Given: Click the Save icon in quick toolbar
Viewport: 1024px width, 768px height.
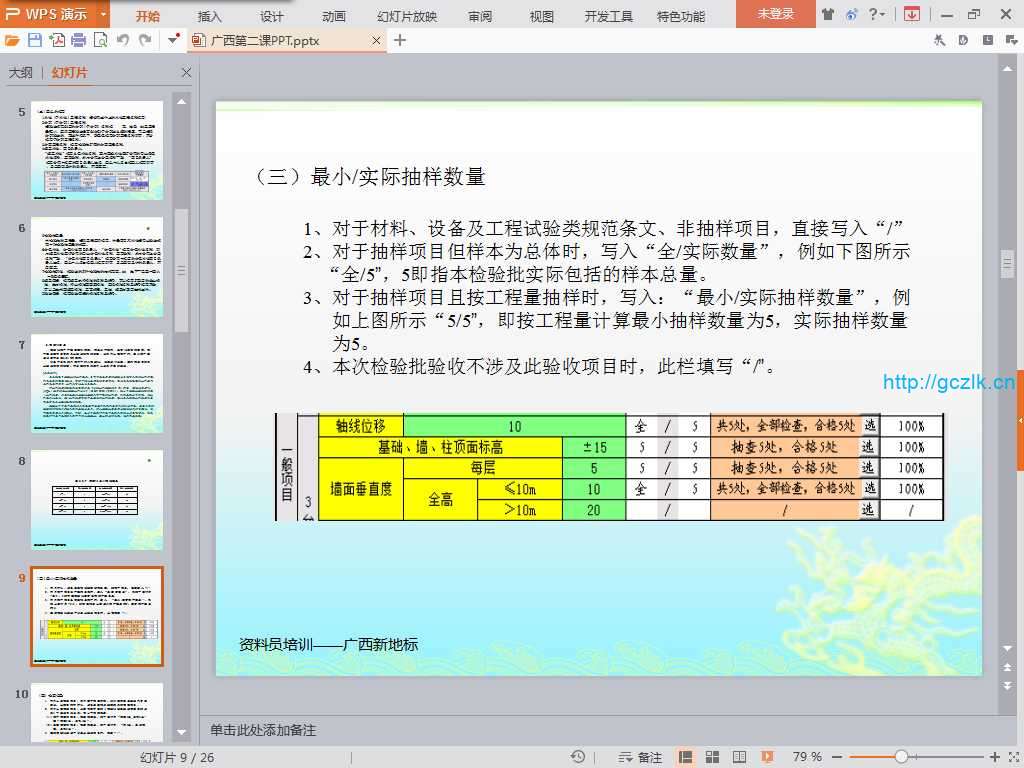Looking at the screenshot, I should [35, 40].
